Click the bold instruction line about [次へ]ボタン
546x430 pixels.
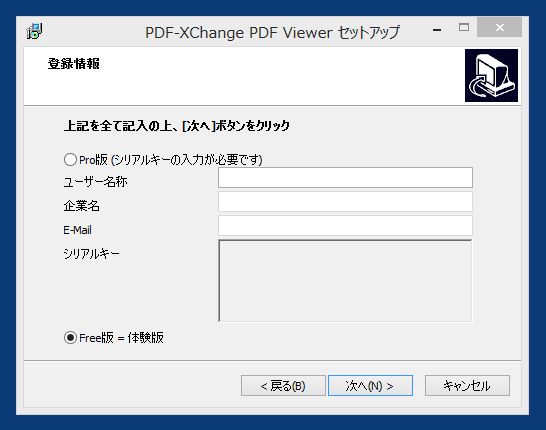point(177,126)
